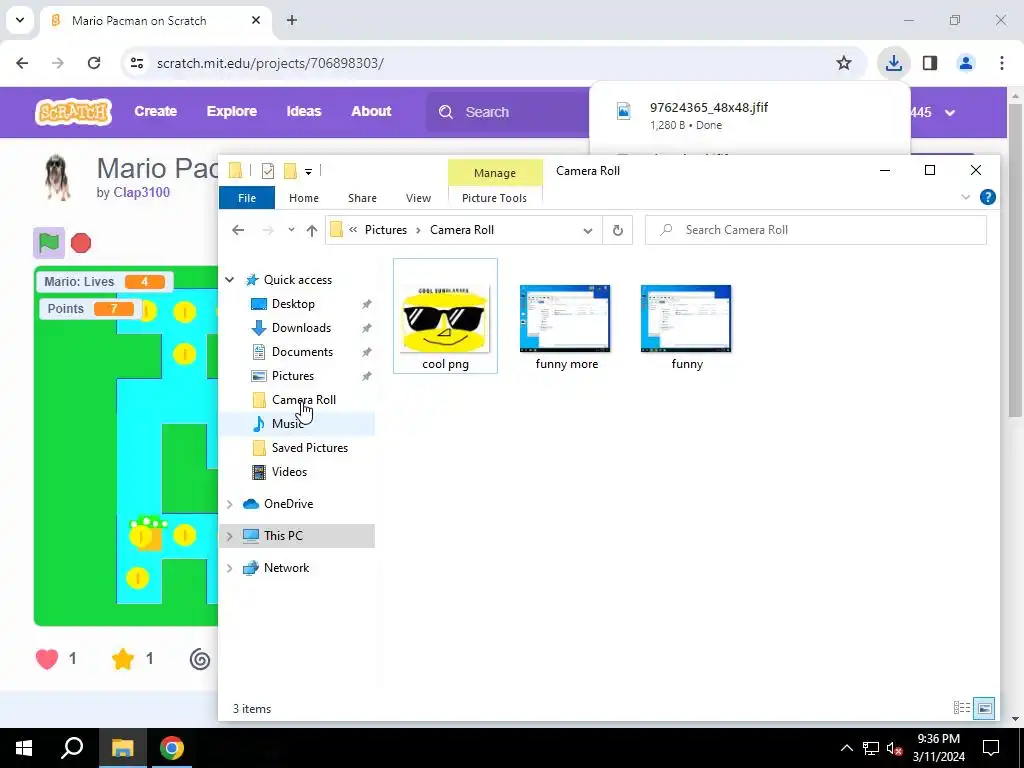Viewport: 1024px width, 768px height.
Task: Show hidden system tray icons
Action: (846, 748)
